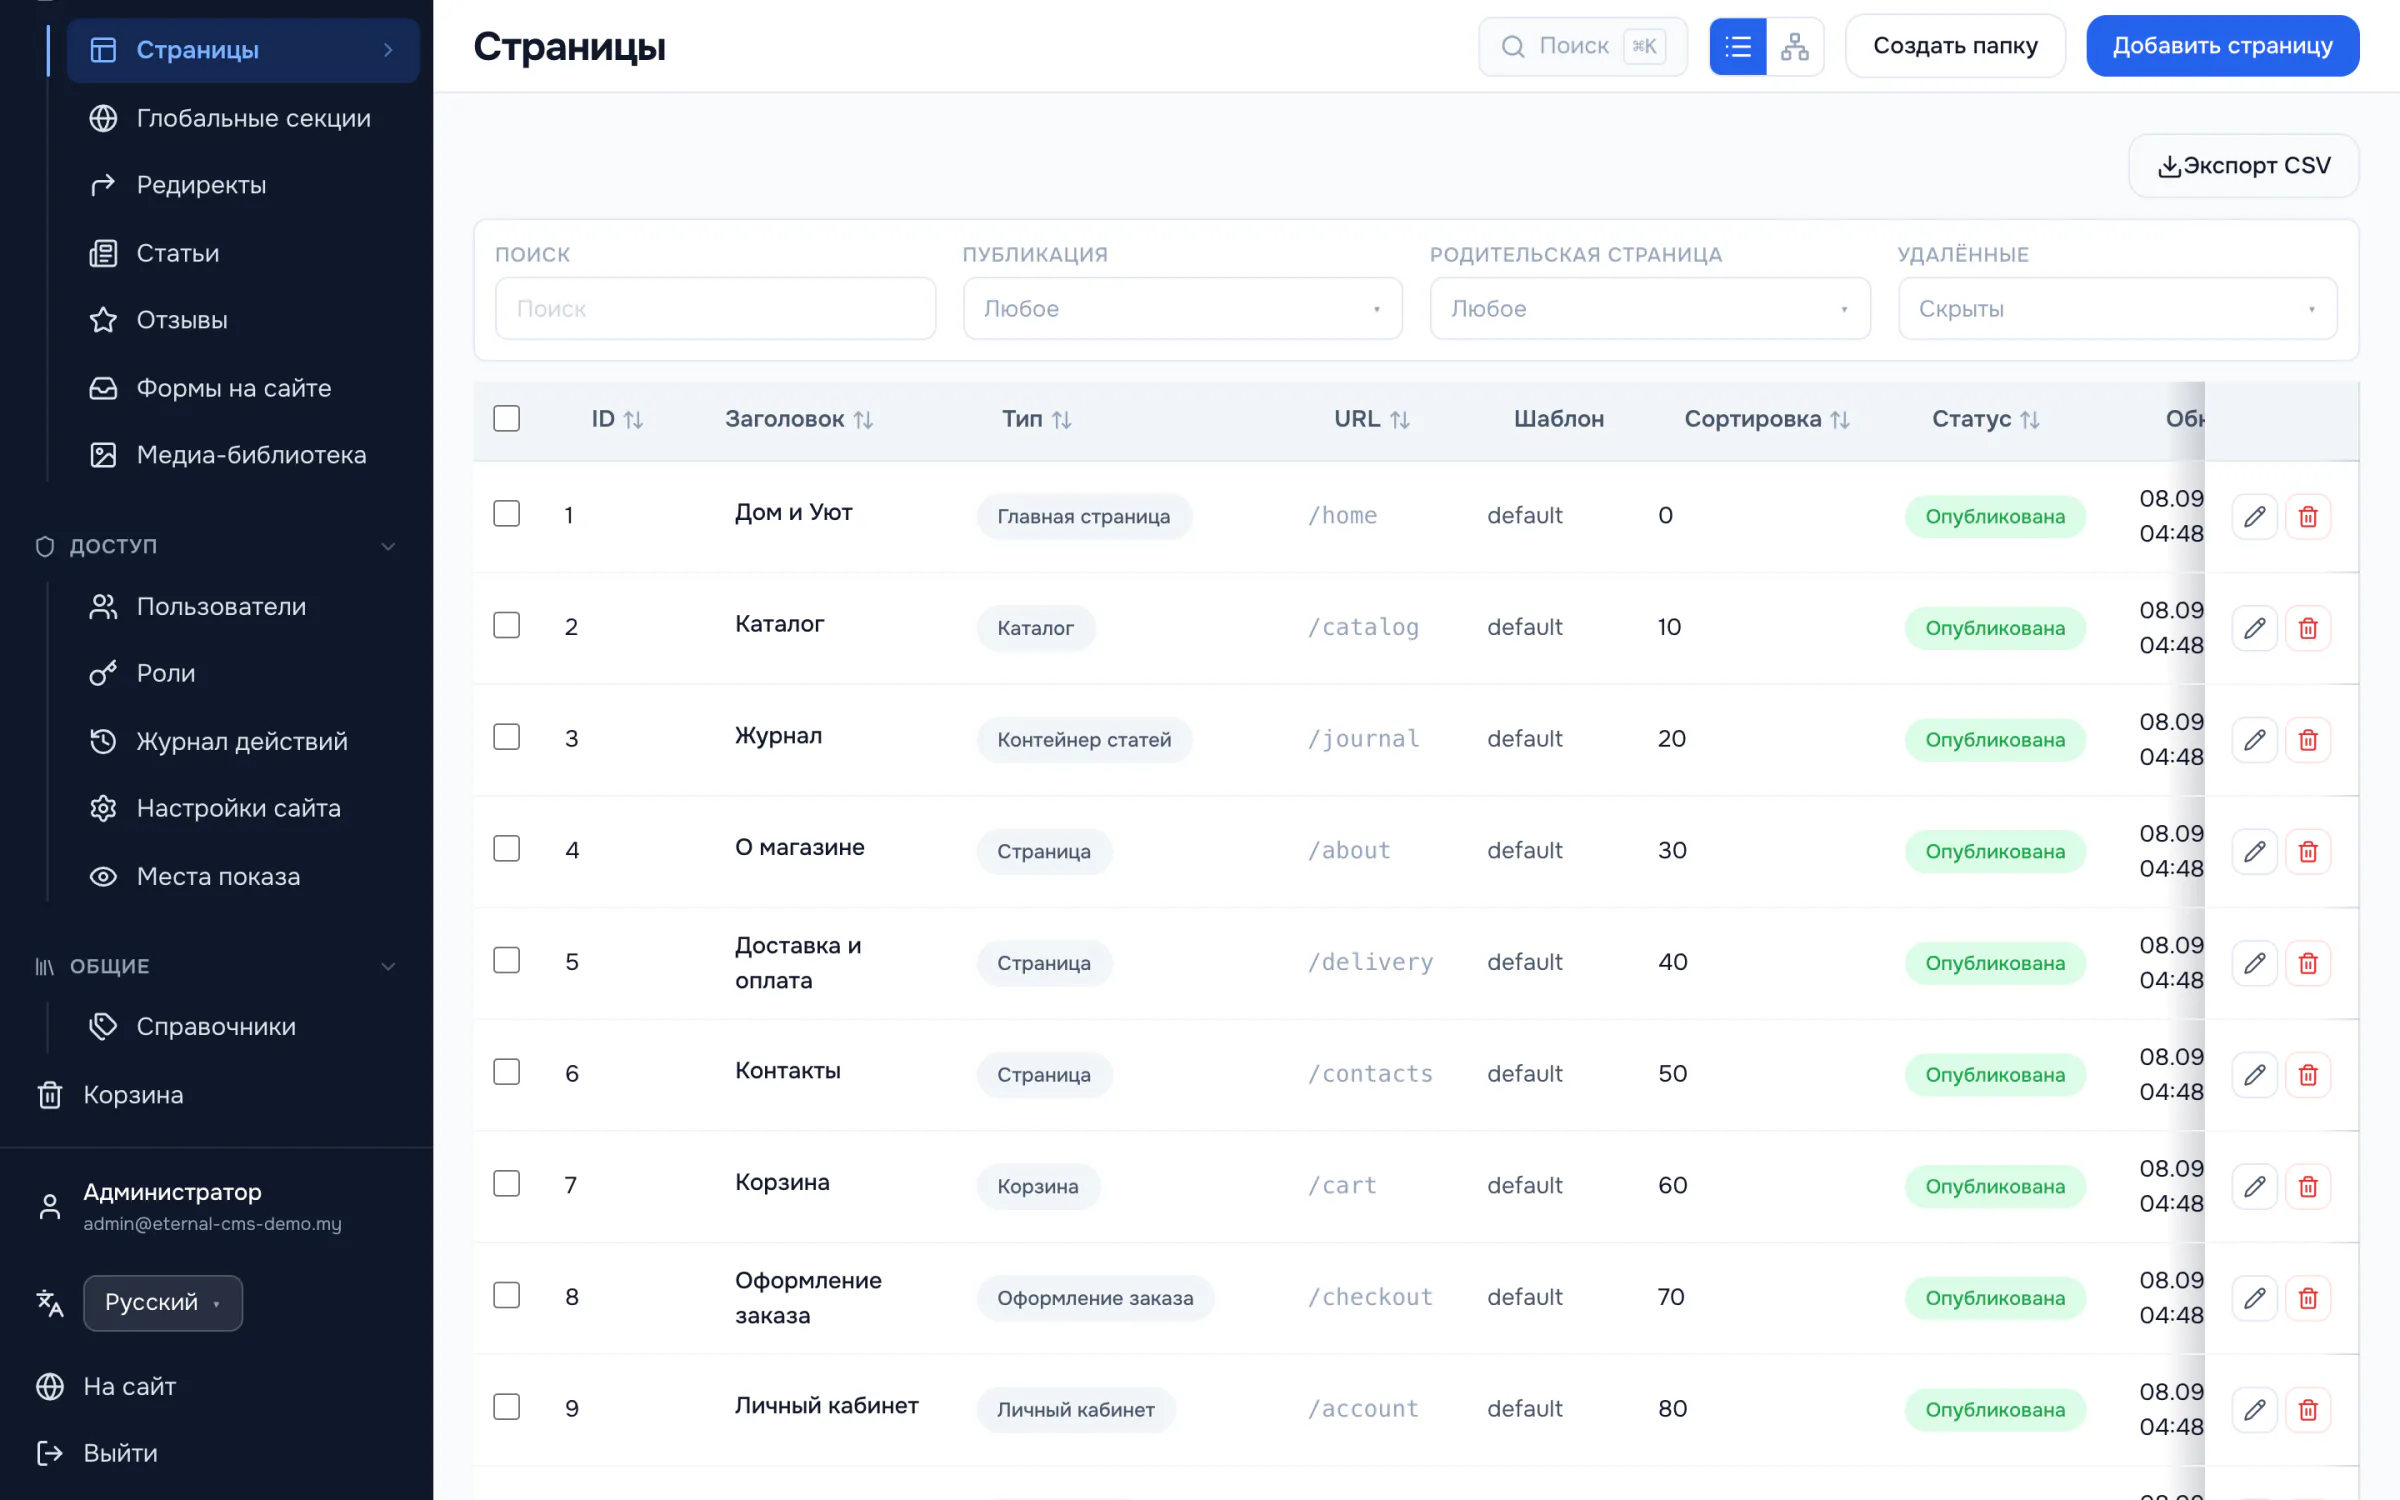The height and width of the screenshot is (1500, 2400).
Task: Sort table by Статус column
Action: (1985, 419)
